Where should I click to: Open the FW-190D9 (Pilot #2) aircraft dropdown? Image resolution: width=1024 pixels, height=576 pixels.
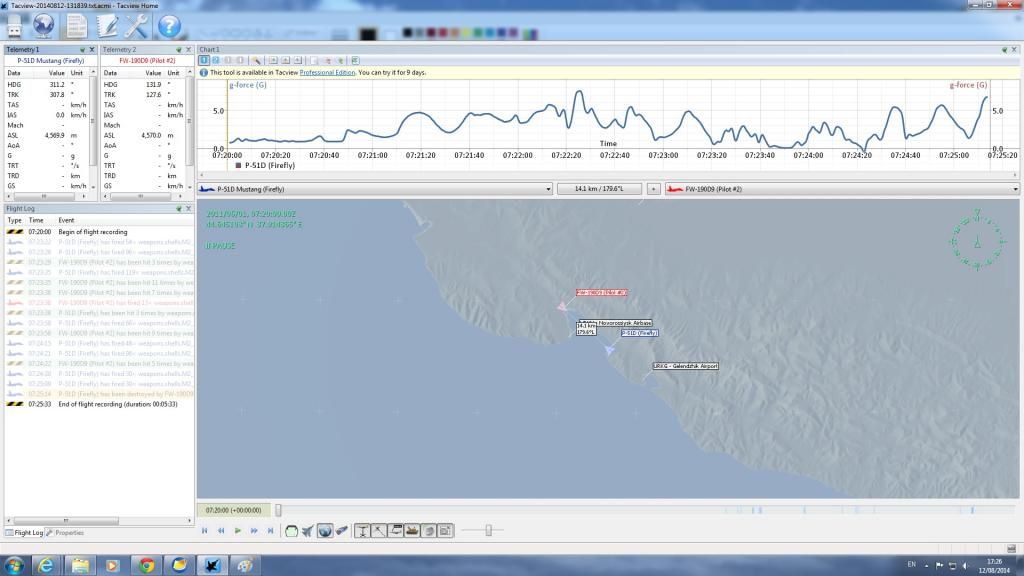point(842,188)
